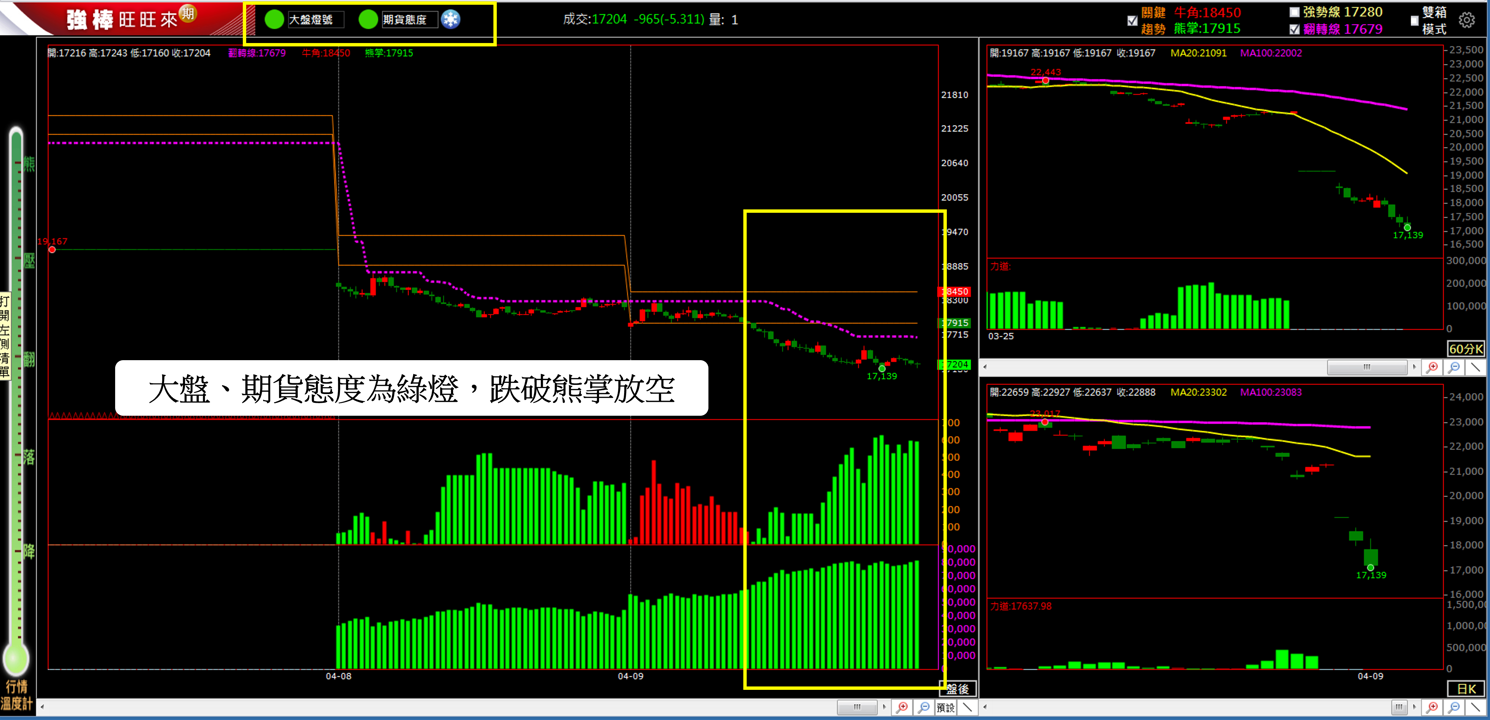Click the MA20:23302 label on the 日K chart

[x=1200, y=392]
